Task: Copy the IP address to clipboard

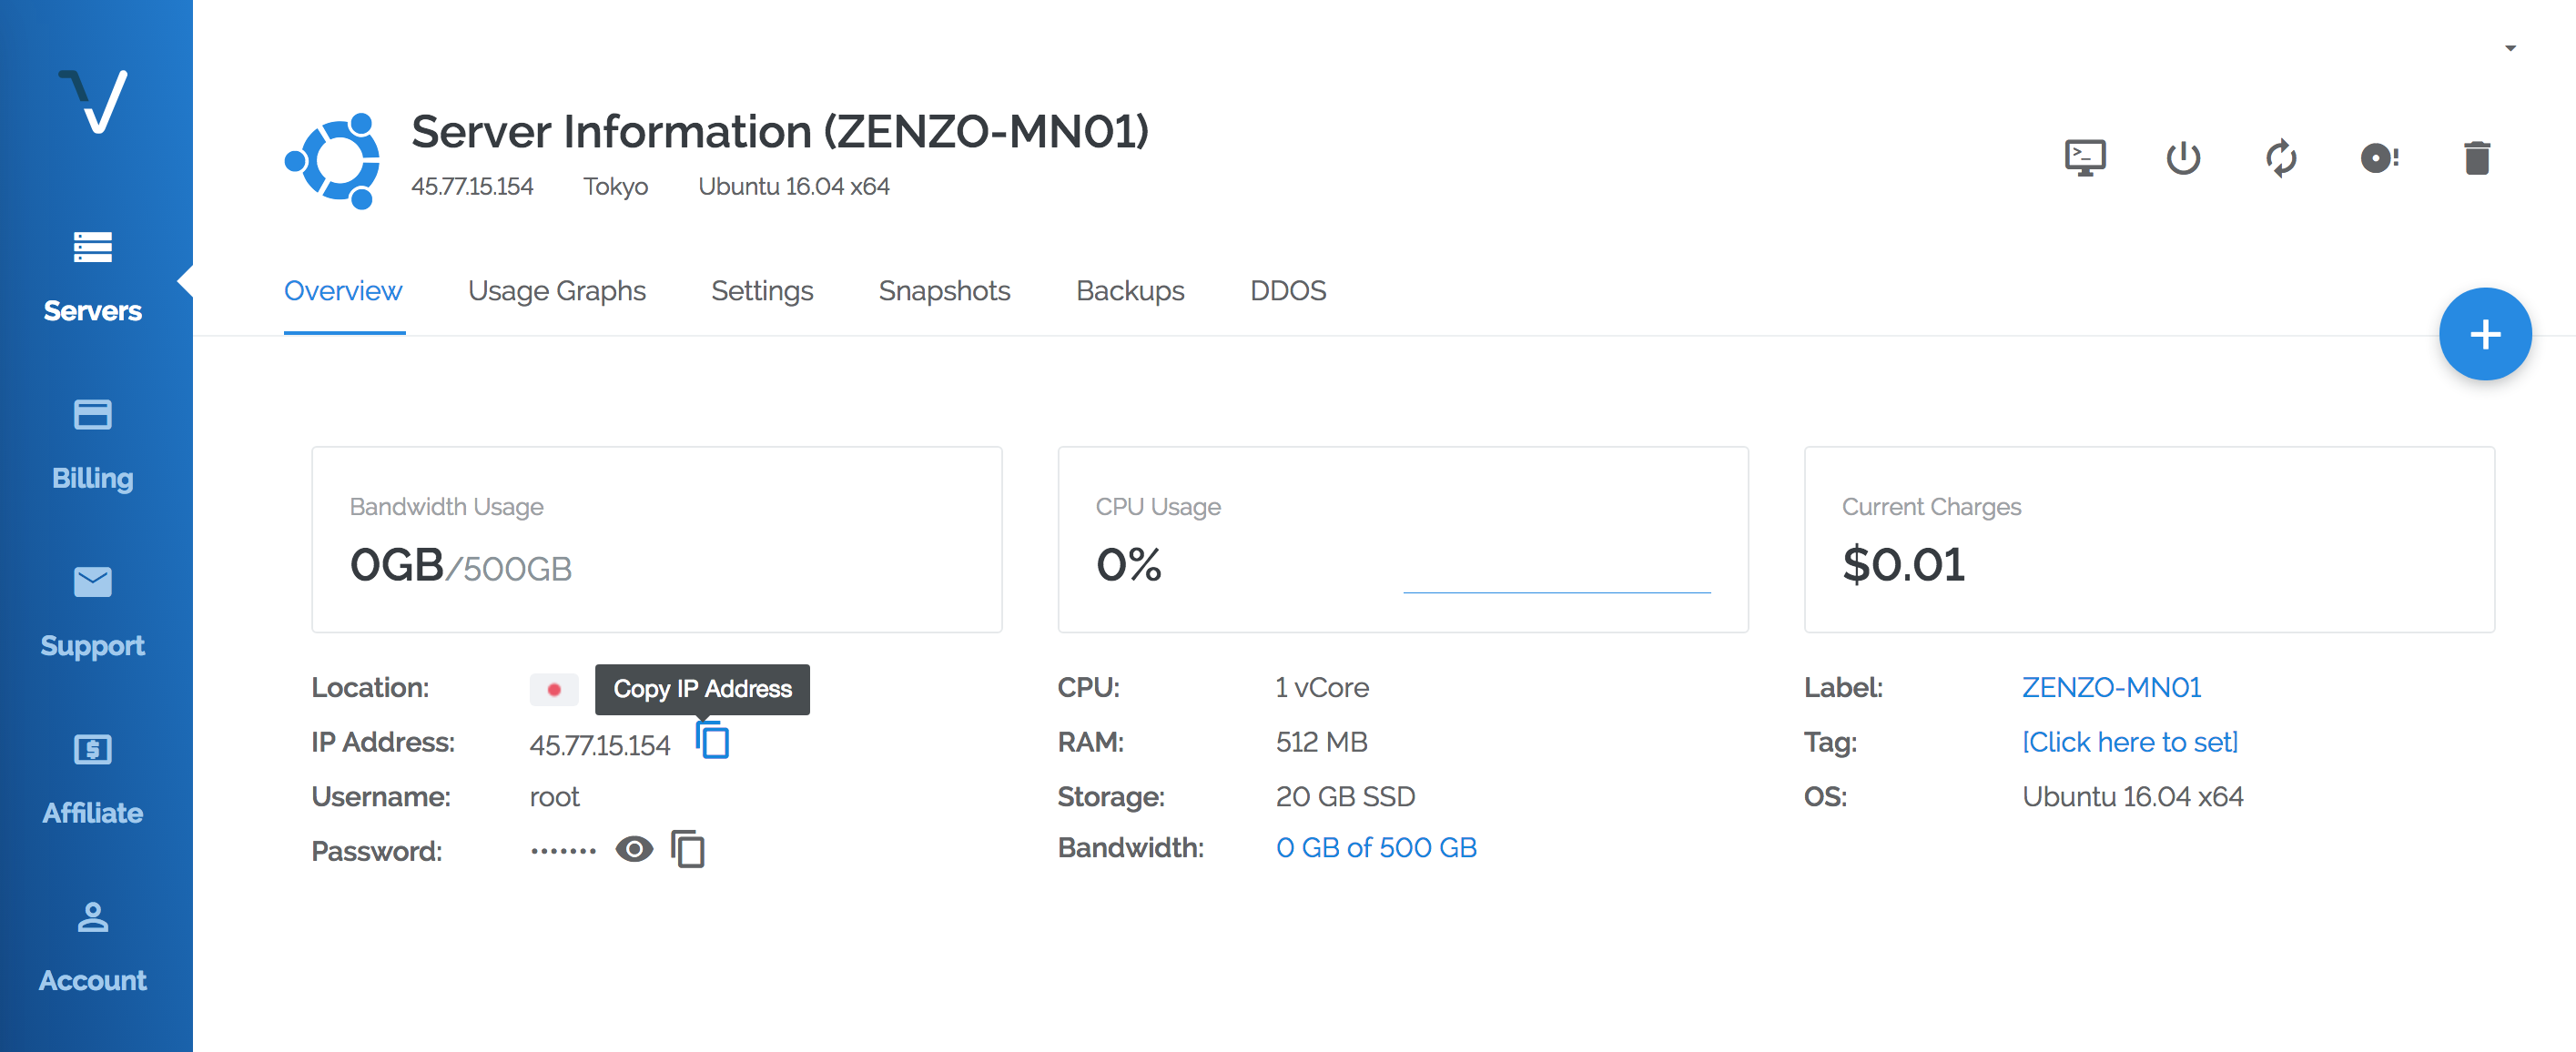Action: (x=713, y=741)
